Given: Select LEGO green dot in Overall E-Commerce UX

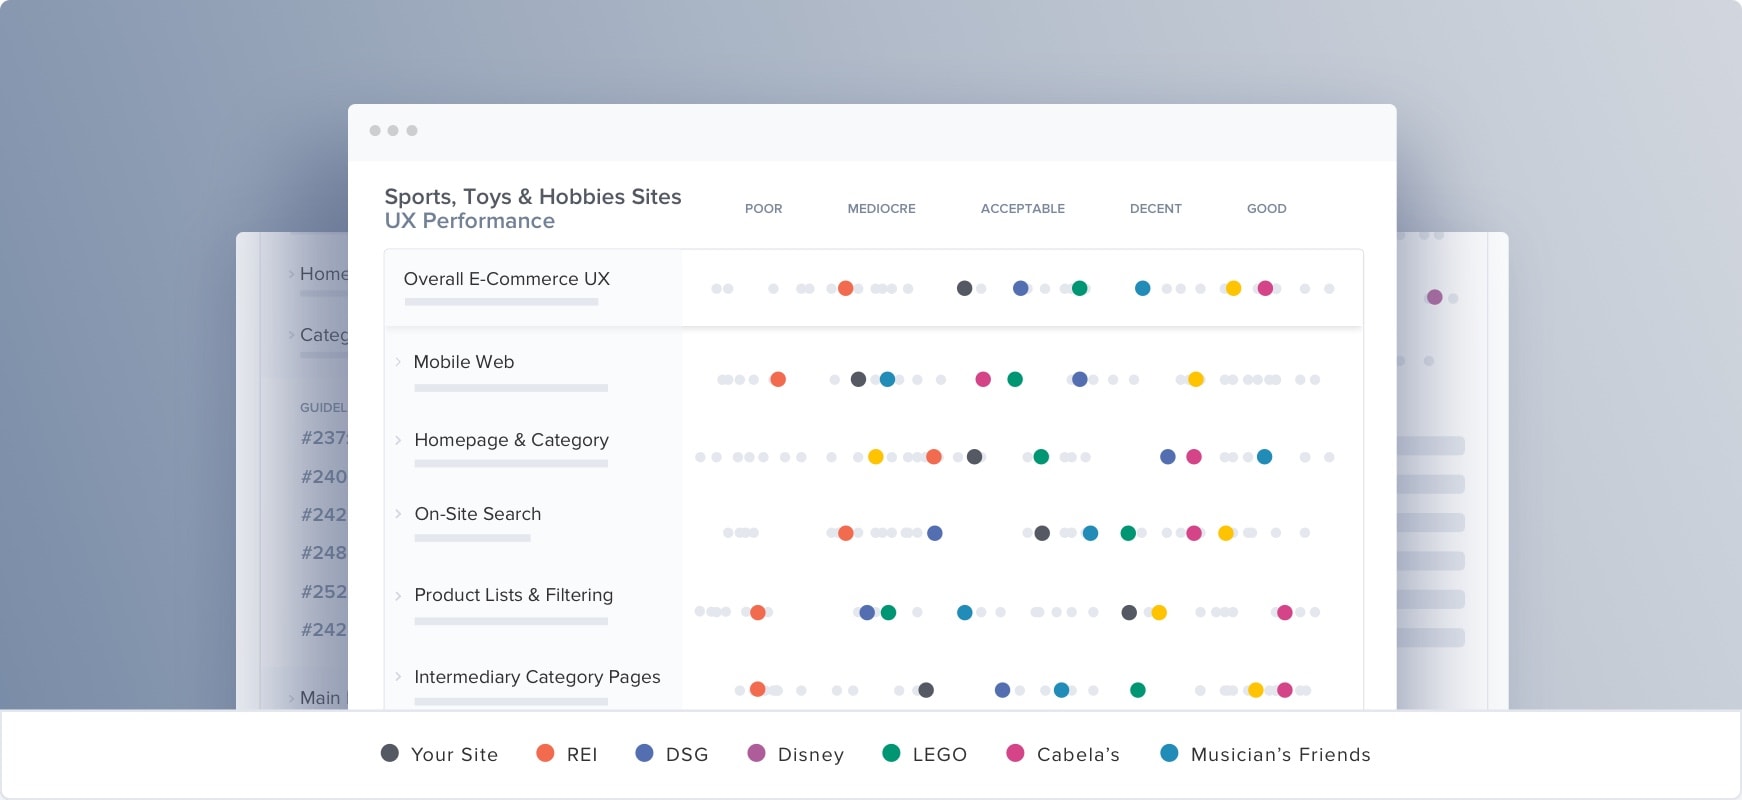Looking at the screenshot, I should point(1079,288).
